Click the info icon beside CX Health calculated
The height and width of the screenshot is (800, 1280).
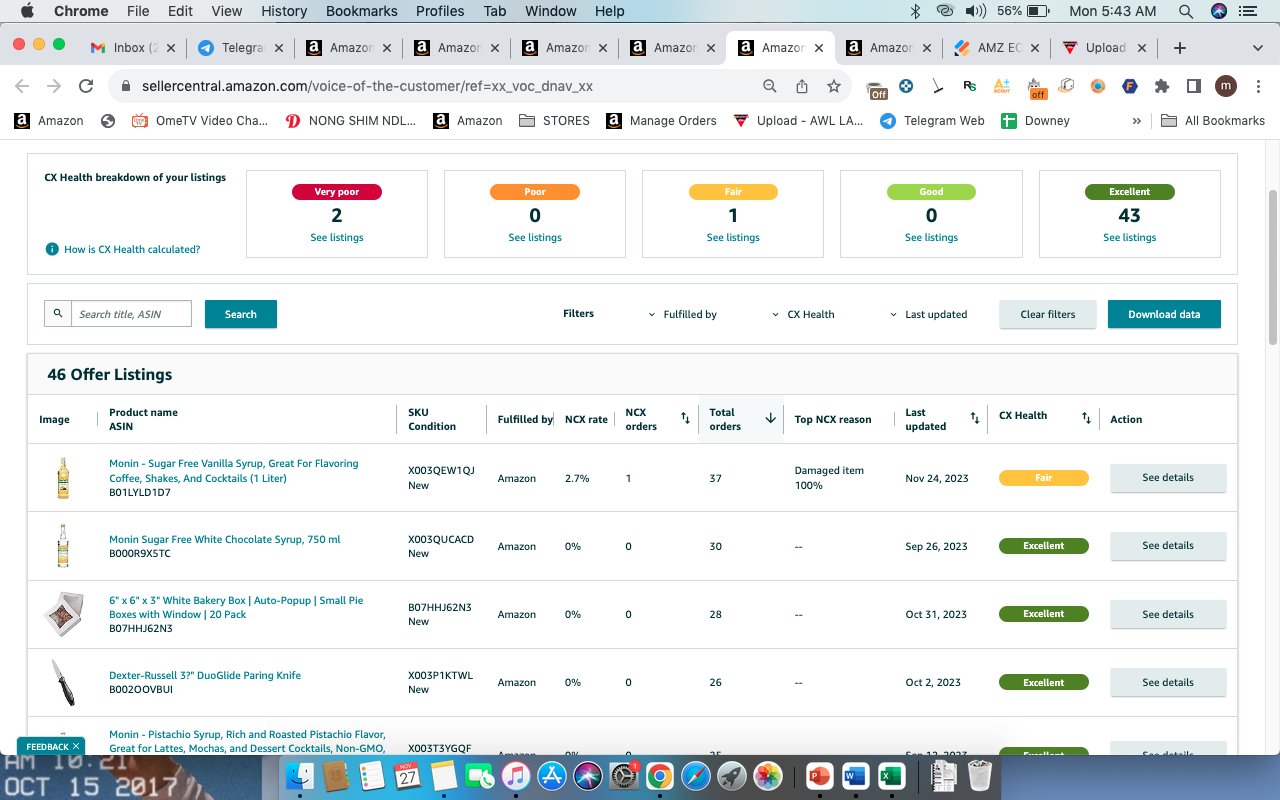point(52,249)
